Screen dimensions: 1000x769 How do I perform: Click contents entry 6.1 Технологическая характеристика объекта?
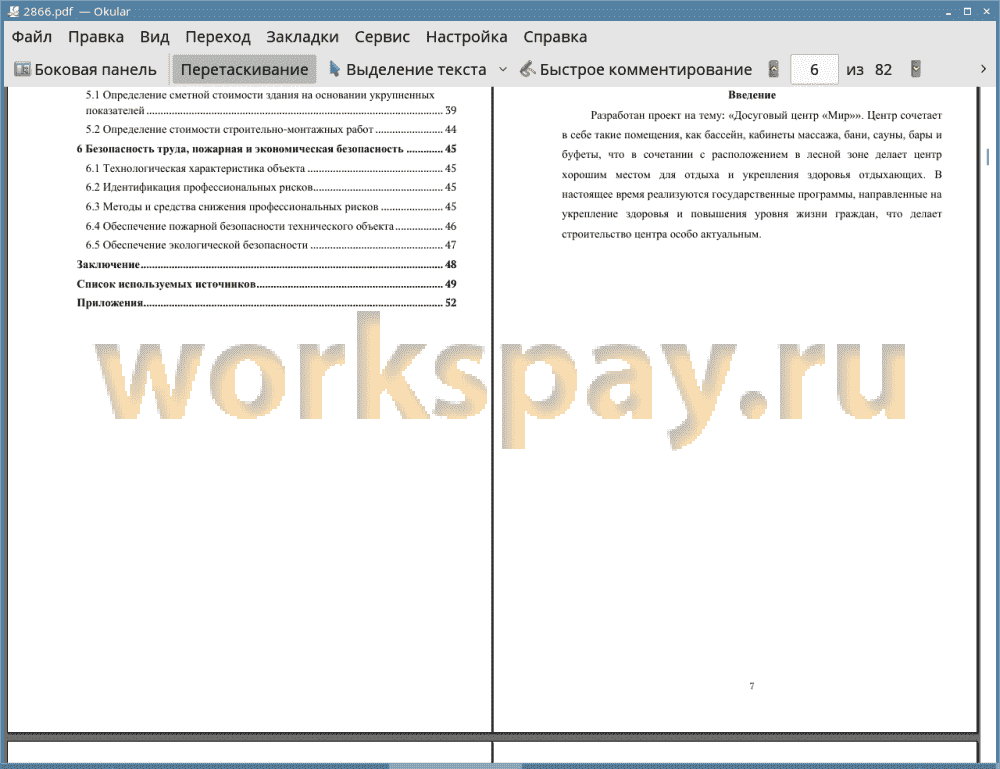point(270,168)
